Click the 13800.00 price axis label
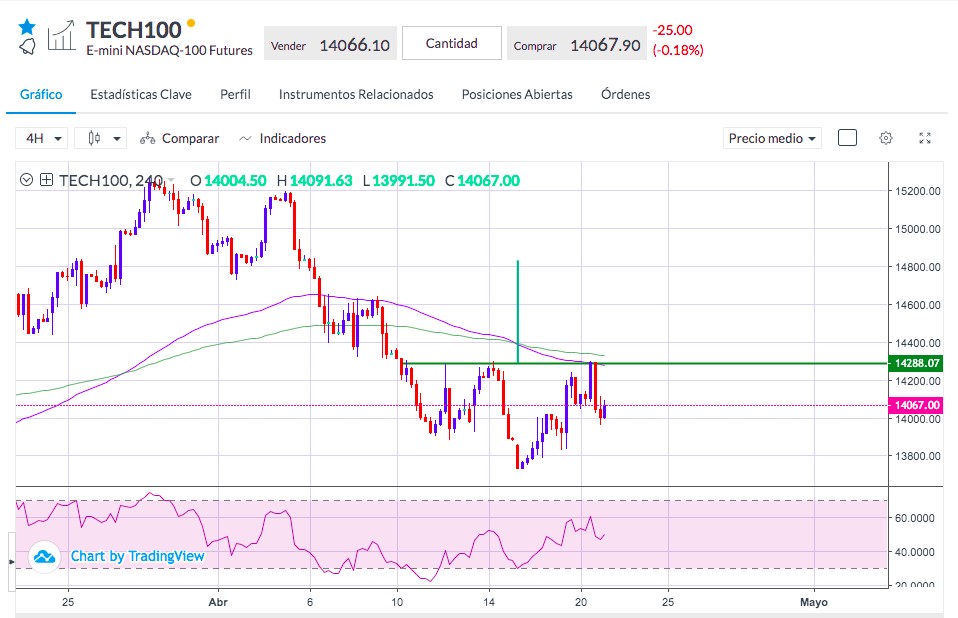 pos(918,456)
